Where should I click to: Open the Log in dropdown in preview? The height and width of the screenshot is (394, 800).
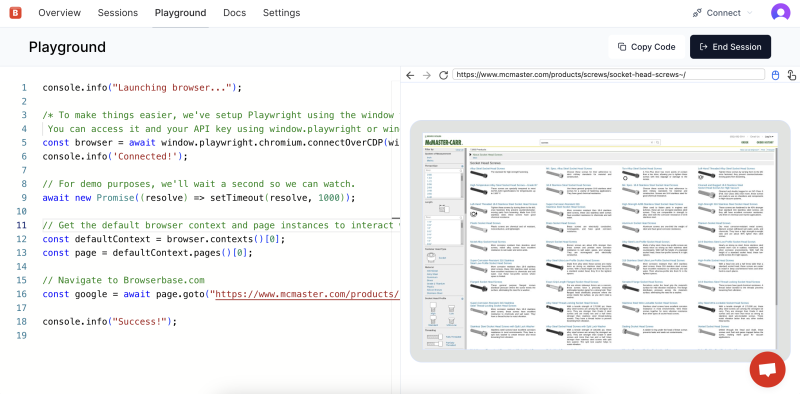tap(769, 137)
